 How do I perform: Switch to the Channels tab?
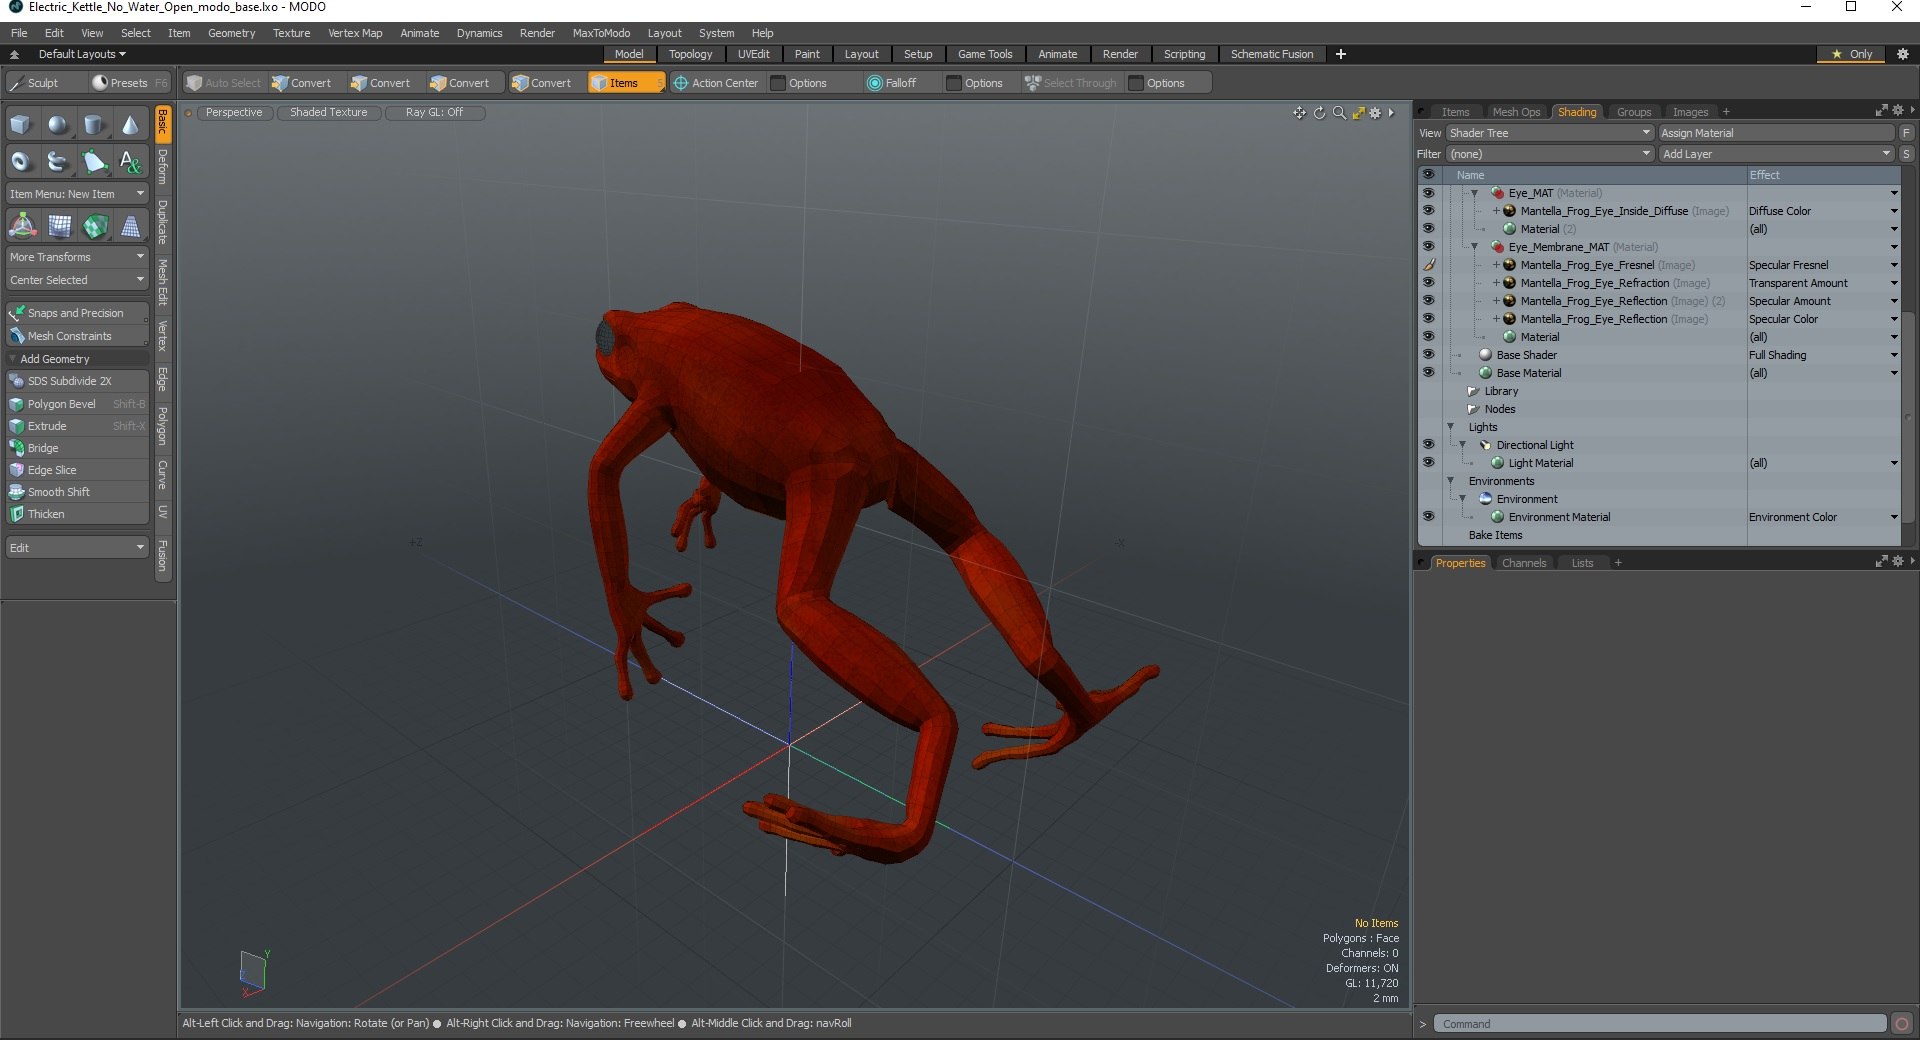pos(1524,563)
